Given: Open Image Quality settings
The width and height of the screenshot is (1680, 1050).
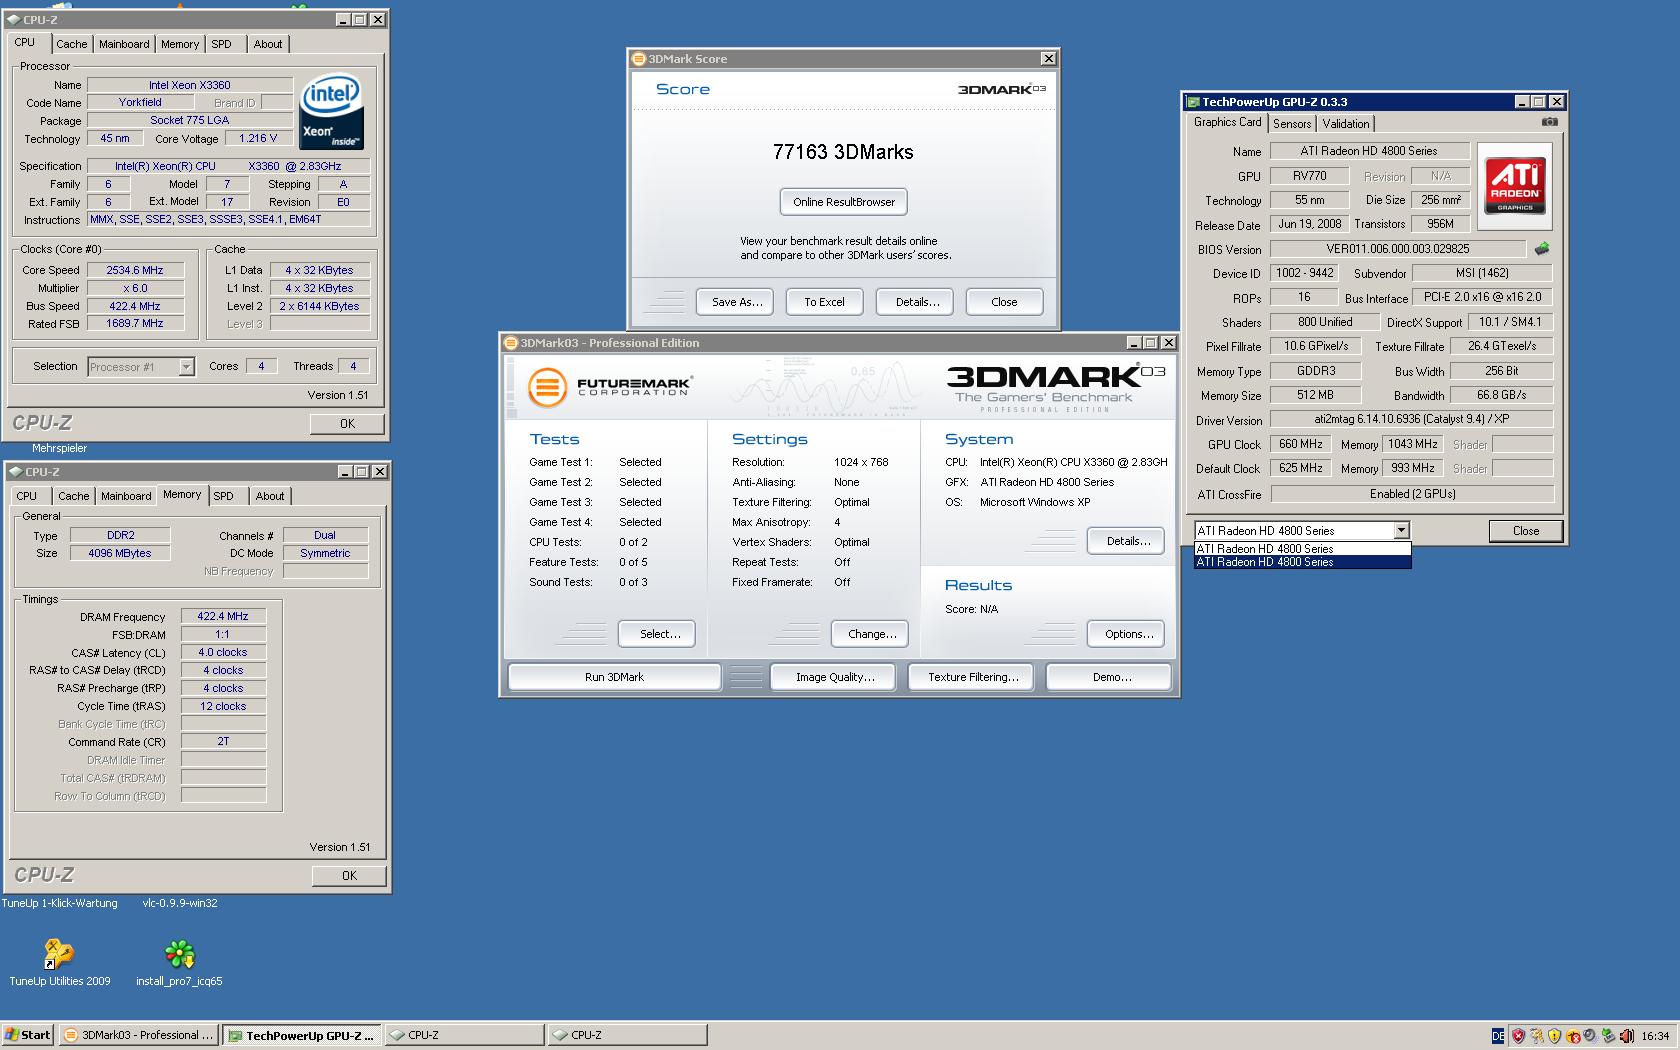Looking at the screenshot, I should pos(835,677).
